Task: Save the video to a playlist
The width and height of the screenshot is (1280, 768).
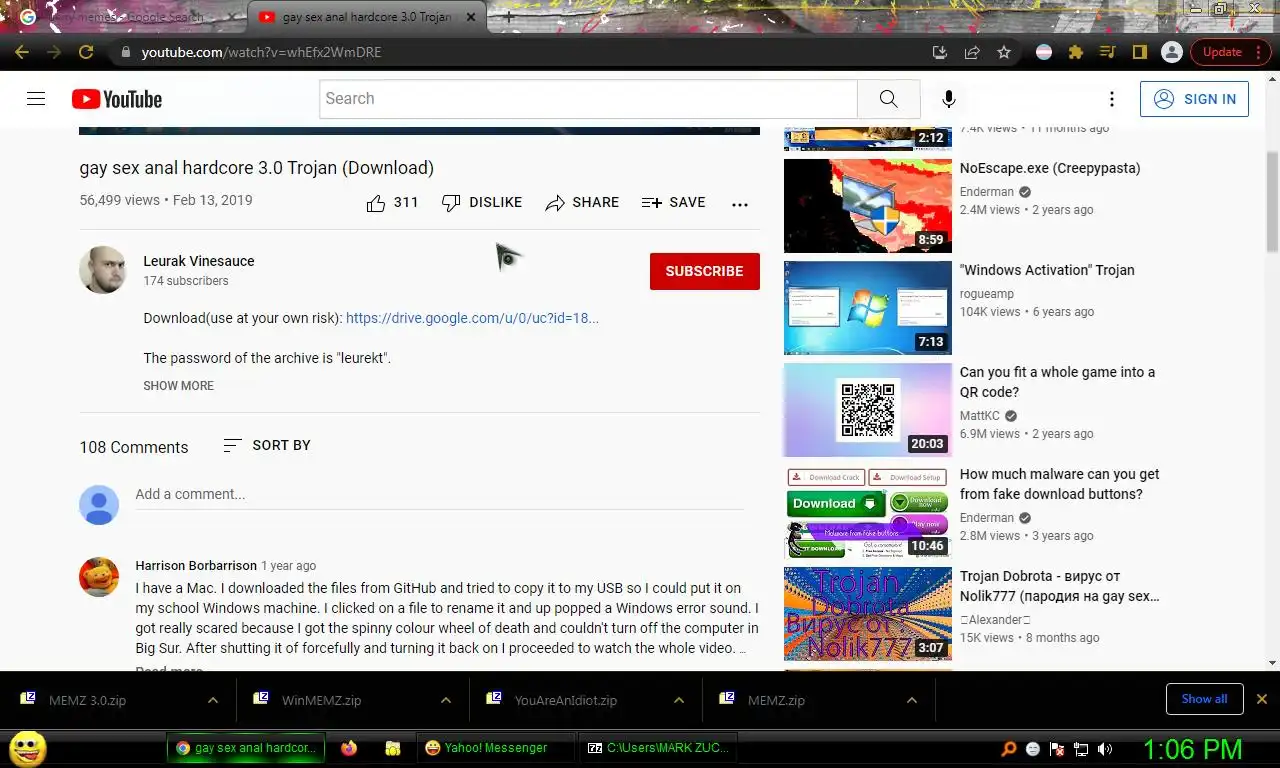Action: pyautogui.click(x=674, y=203)
